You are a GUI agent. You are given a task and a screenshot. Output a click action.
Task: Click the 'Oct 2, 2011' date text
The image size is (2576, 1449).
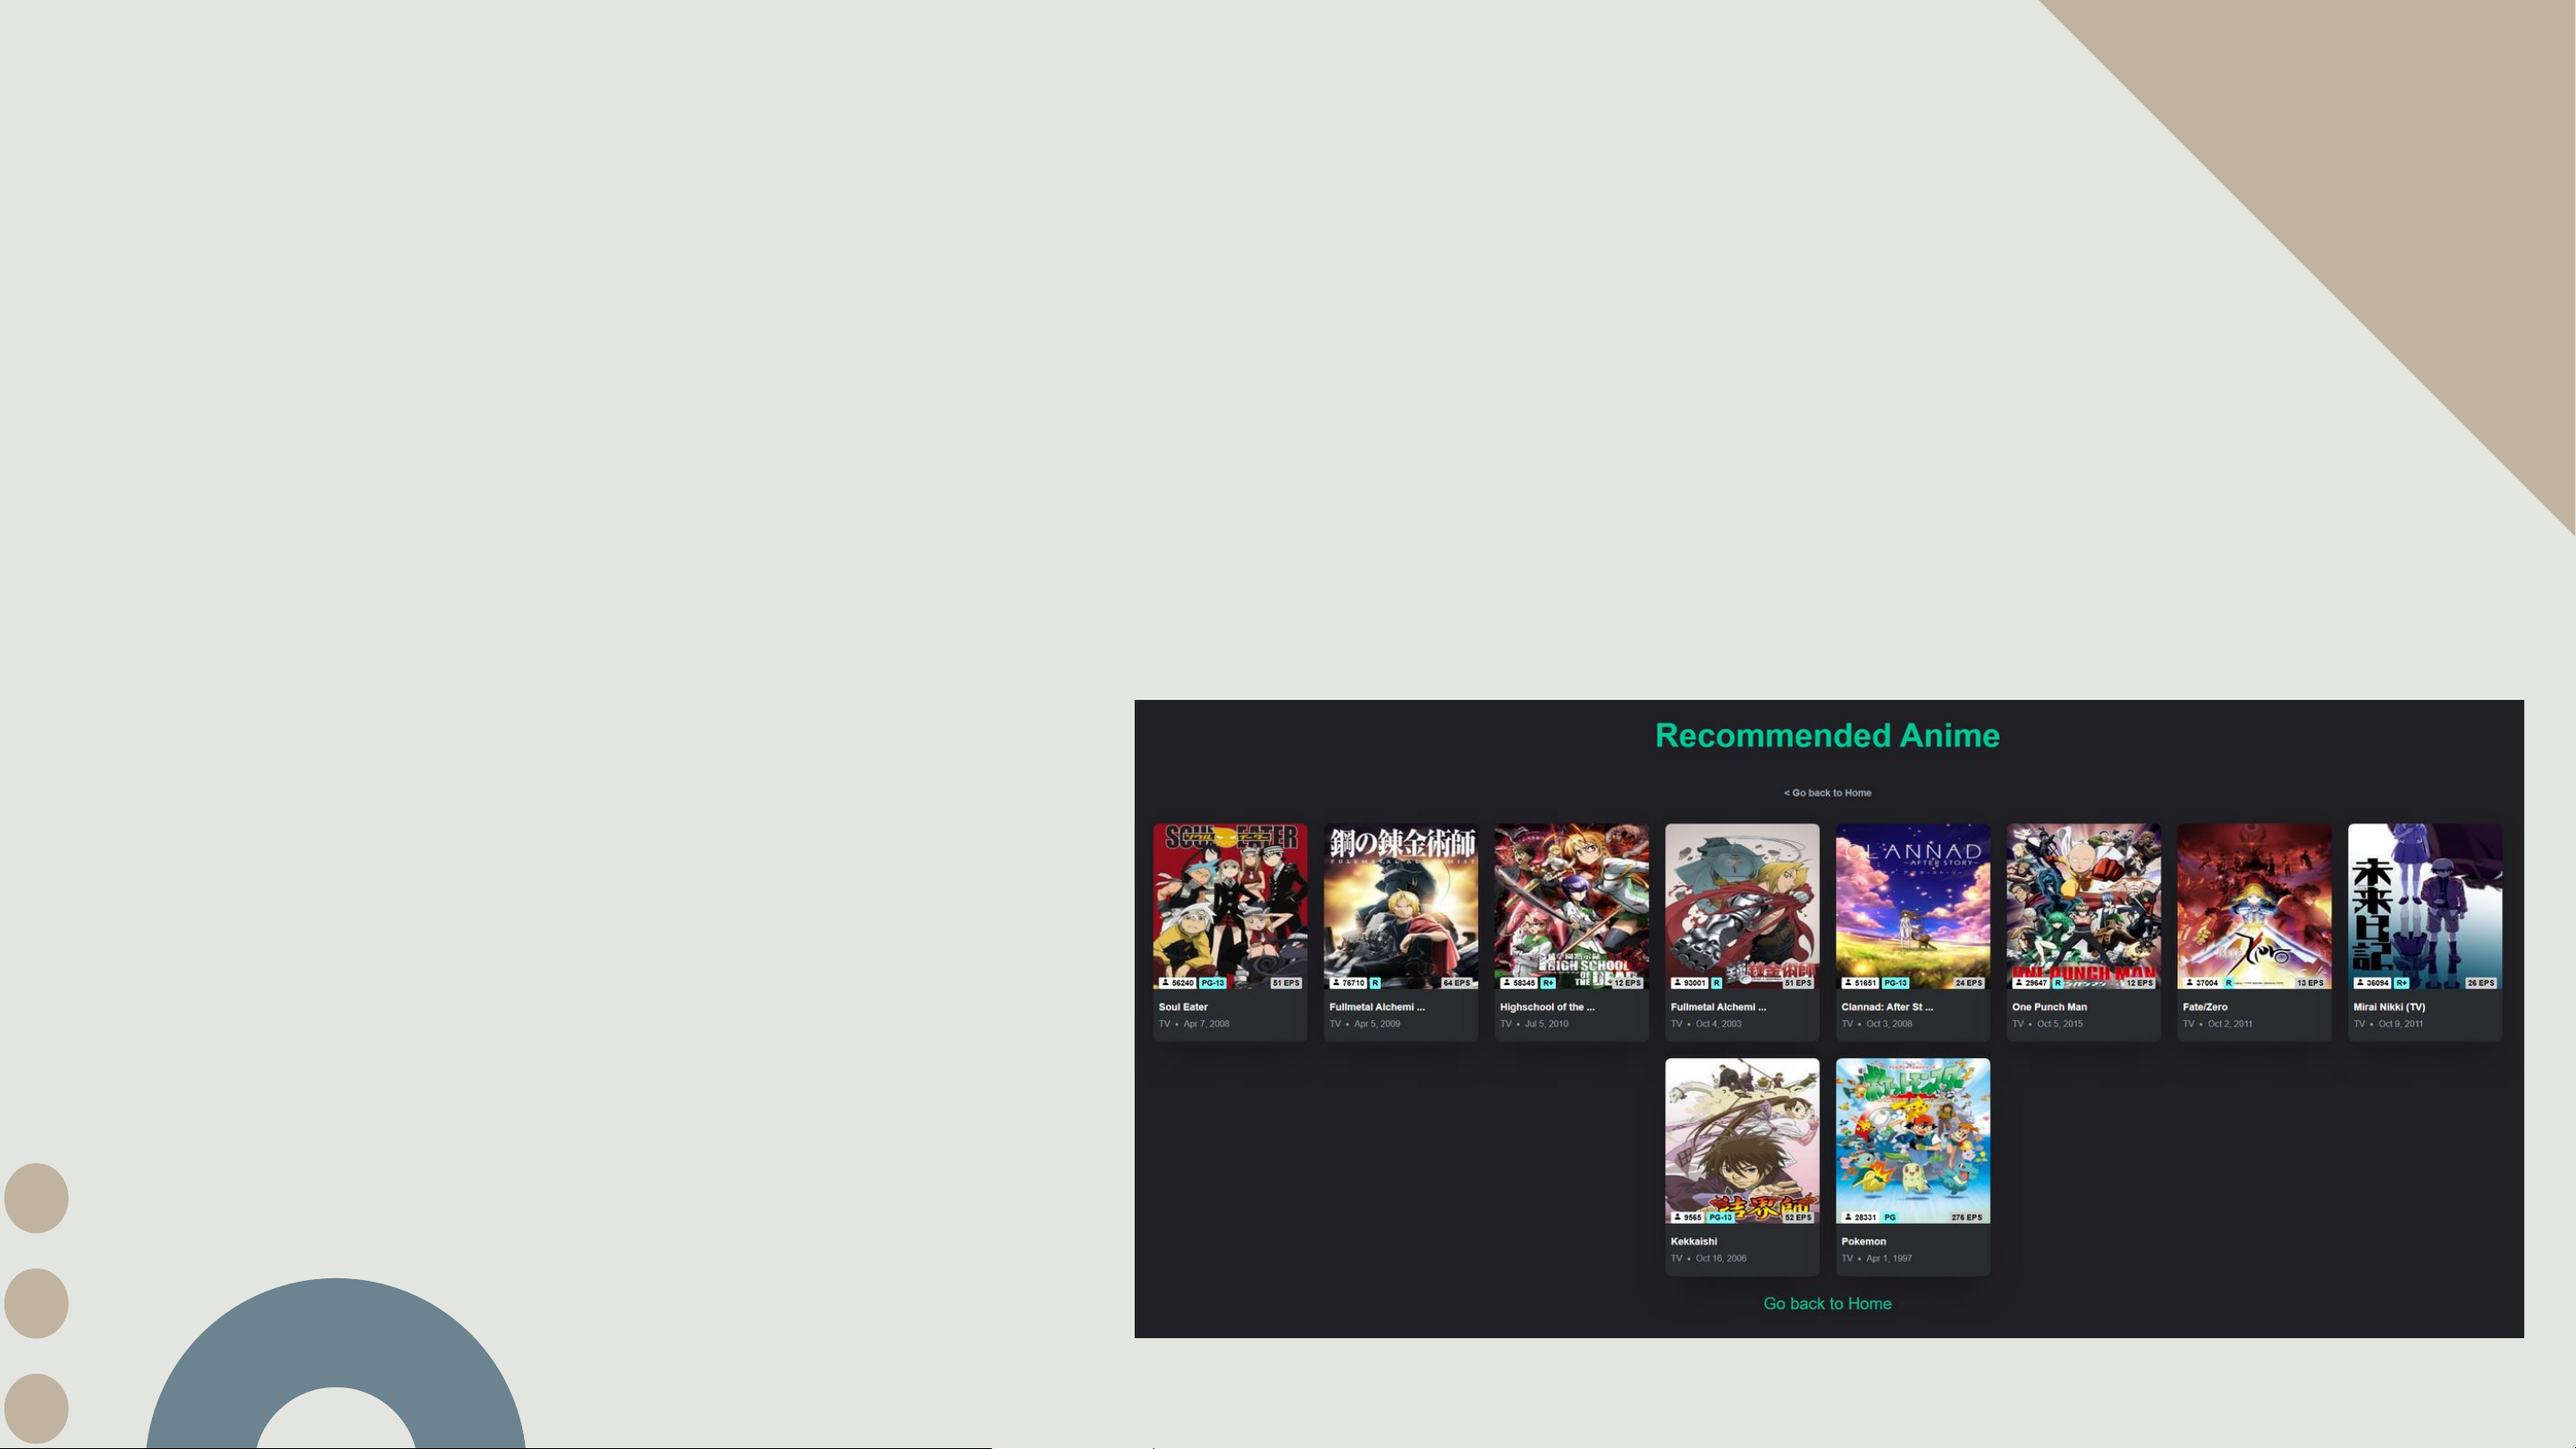pos(2230,1024)
